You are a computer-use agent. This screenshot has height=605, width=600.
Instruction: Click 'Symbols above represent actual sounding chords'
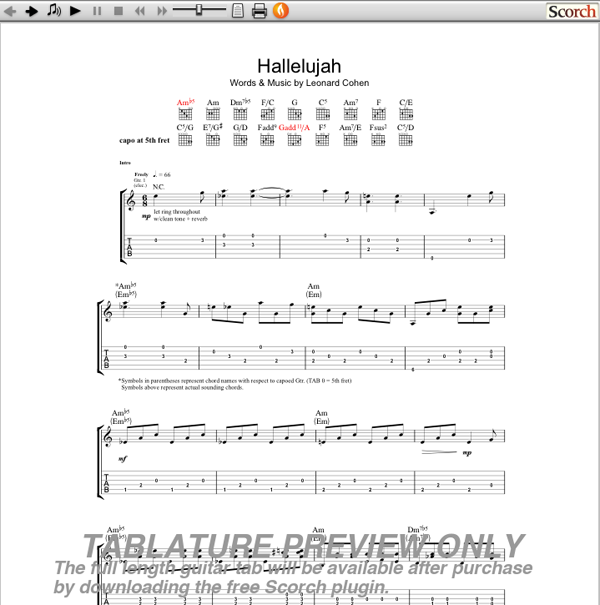182,387
